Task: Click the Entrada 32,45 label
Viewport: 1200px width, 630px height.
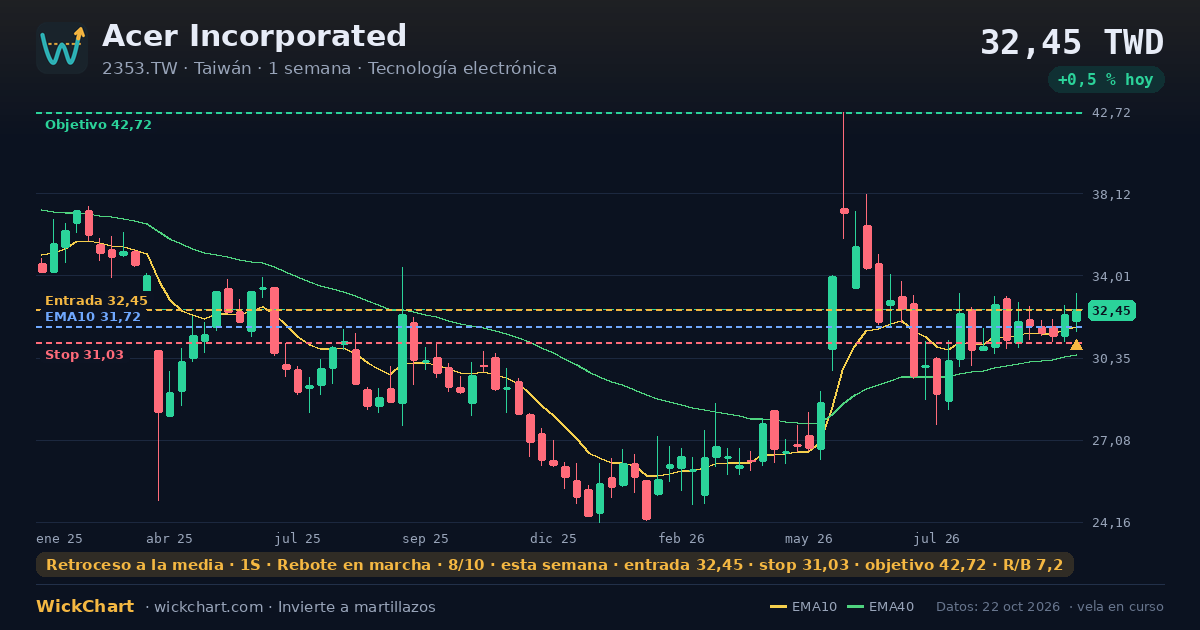Action: pyautogui.click(x=96, y=301)
